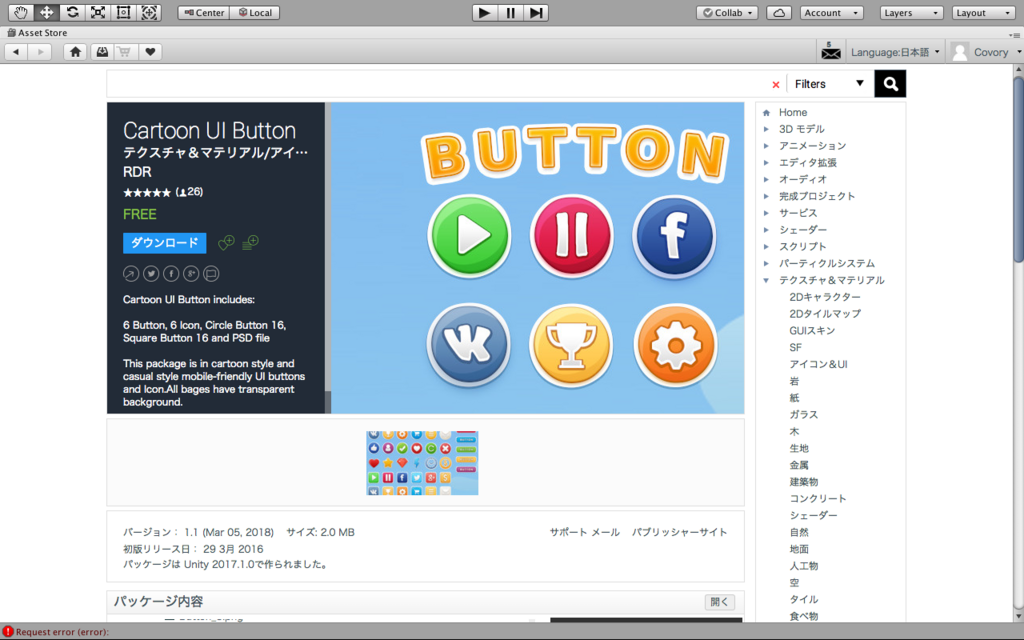Image resolution: width=1024 pixels, height=640 pixels.
Task: Go to Home in category list
Action: pos(793,112)
